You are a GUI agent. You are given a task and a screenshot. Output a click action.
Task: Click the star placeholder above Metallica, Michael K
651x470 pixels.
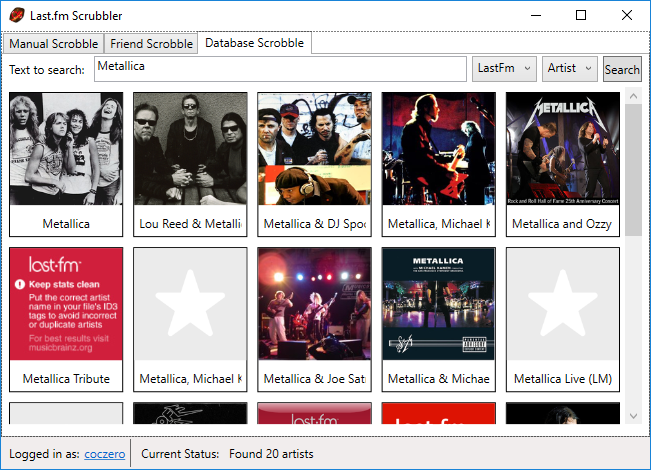pyautogui.click(x=190, y=304)
